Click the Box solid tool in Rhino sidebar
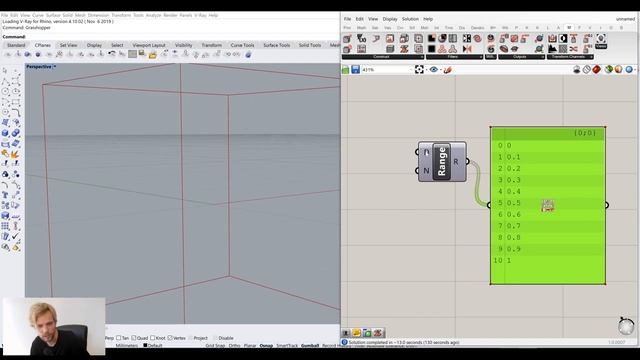Viewport: 640px width, 360px height. [5, 133]
